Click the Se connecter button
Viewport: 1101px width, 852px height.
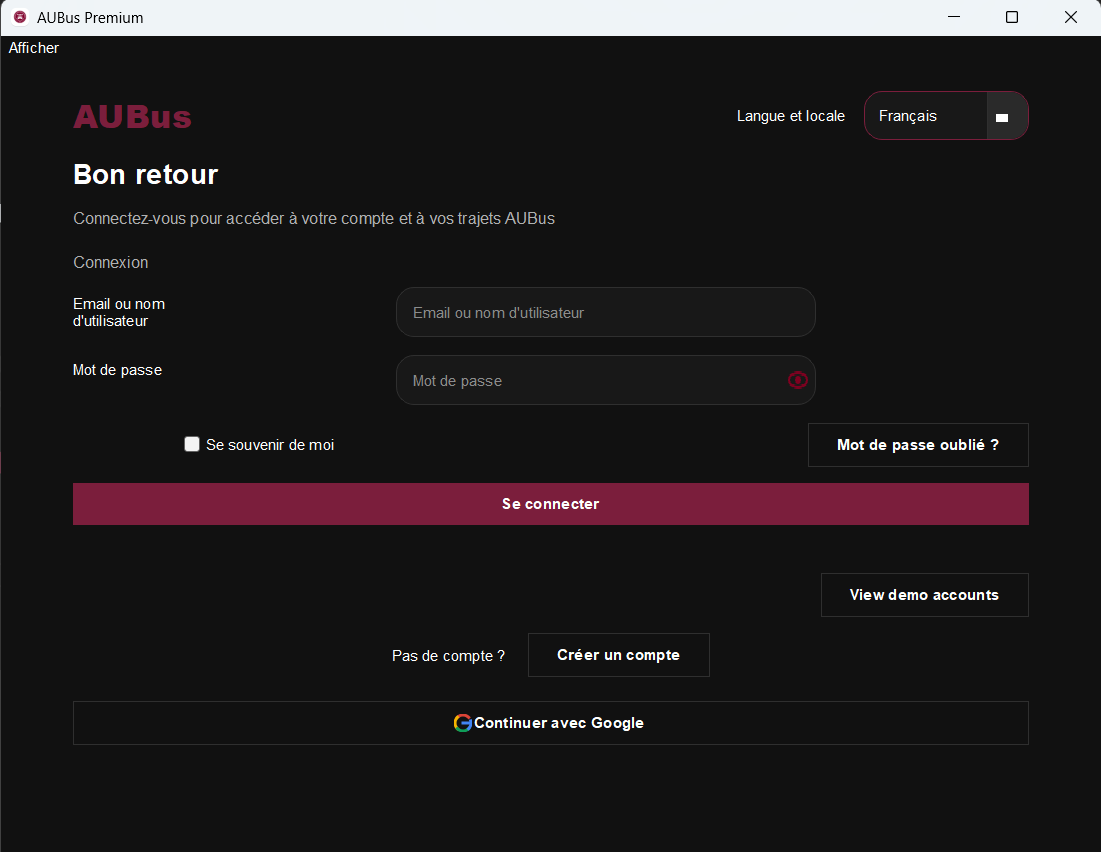coord(550,504)
